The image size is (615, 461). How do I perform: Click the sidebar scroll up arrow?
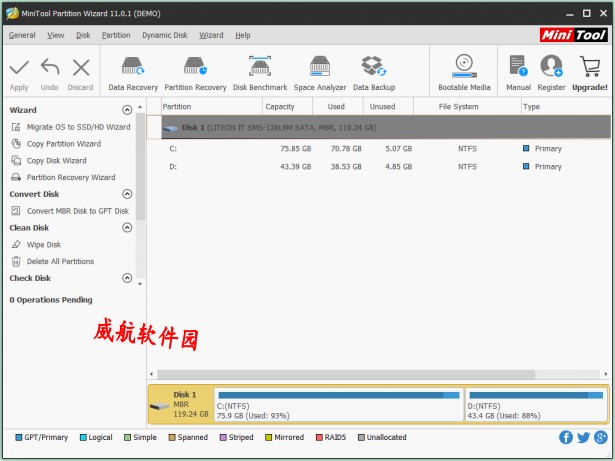point(140,107)
